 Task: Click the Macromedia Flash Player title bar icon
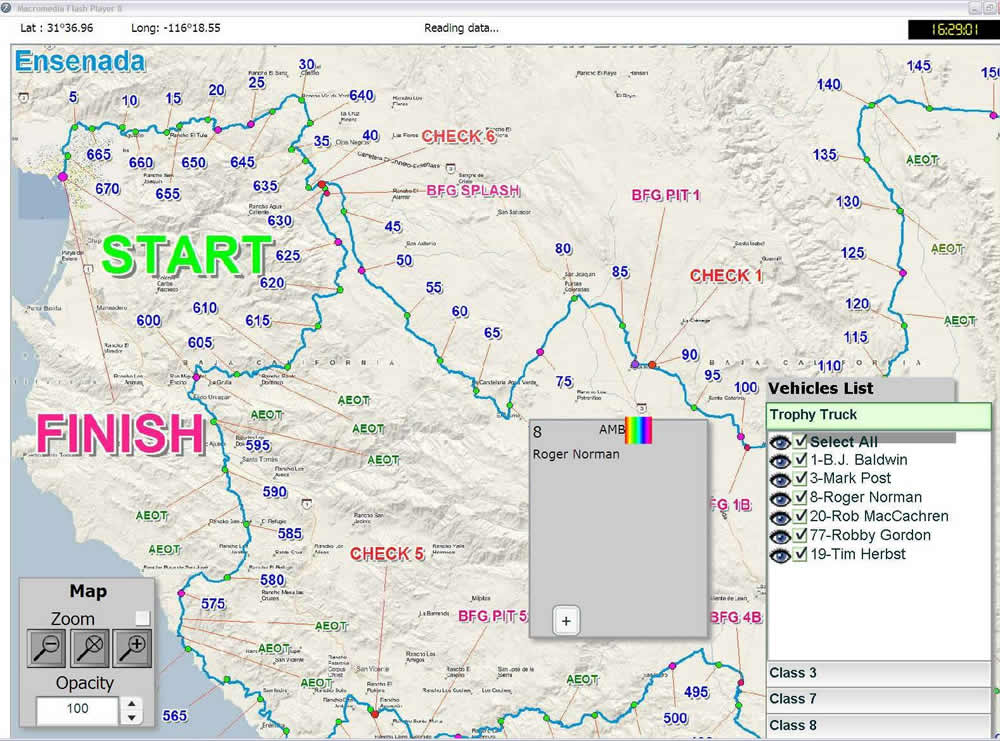(6, 8)
